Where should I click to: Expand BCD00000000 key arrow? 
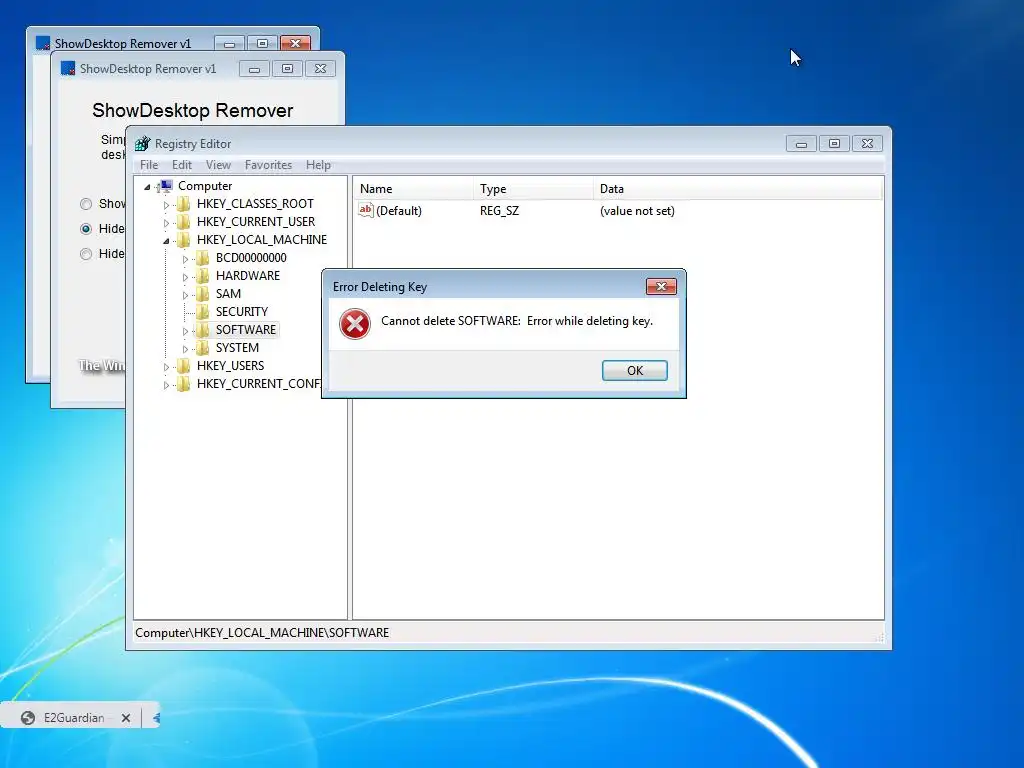click(x=185, y=259)
